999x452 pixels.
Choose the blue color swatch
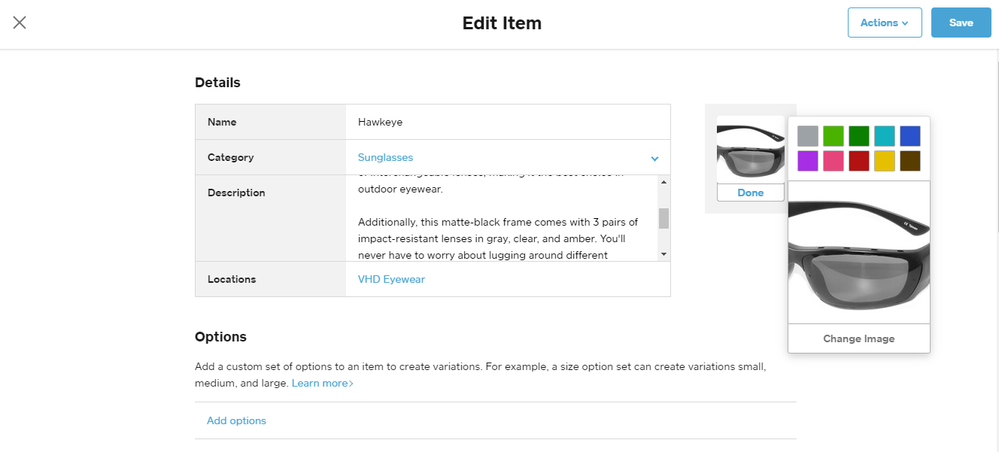click(910, 136)
